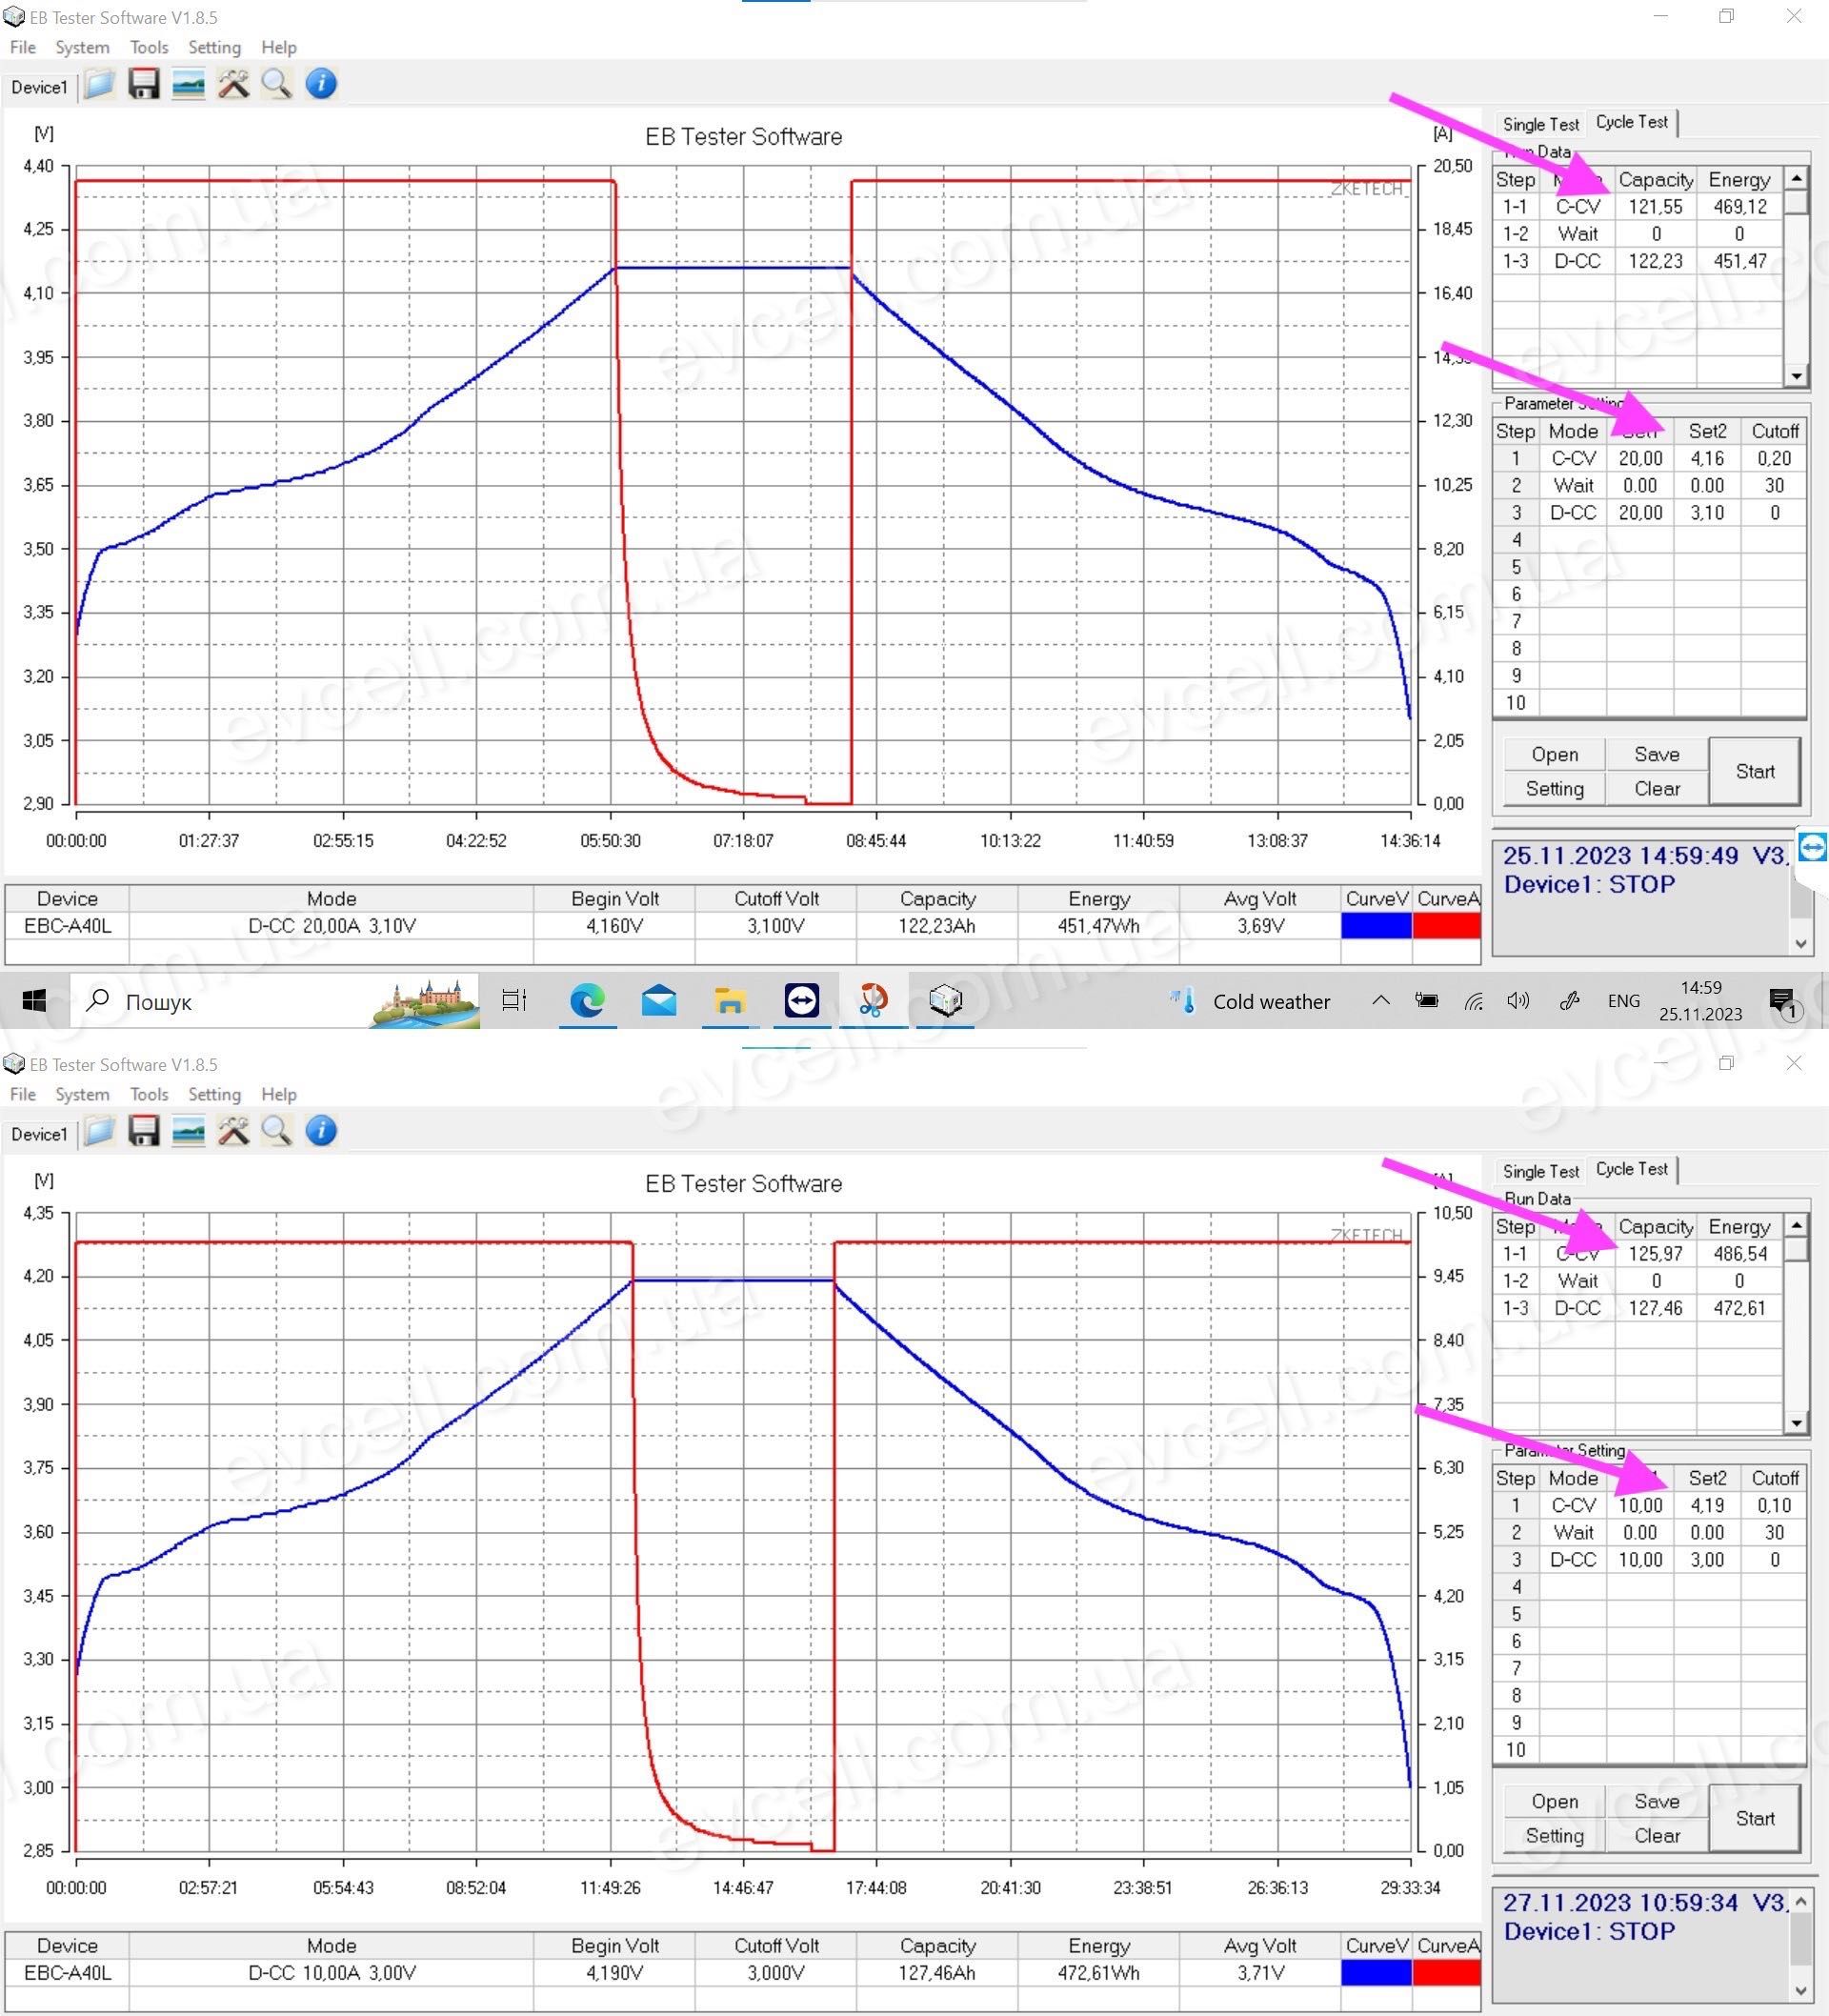
Task: Switch to Single Test tab in bottom window
Action: [1540, 1172]
